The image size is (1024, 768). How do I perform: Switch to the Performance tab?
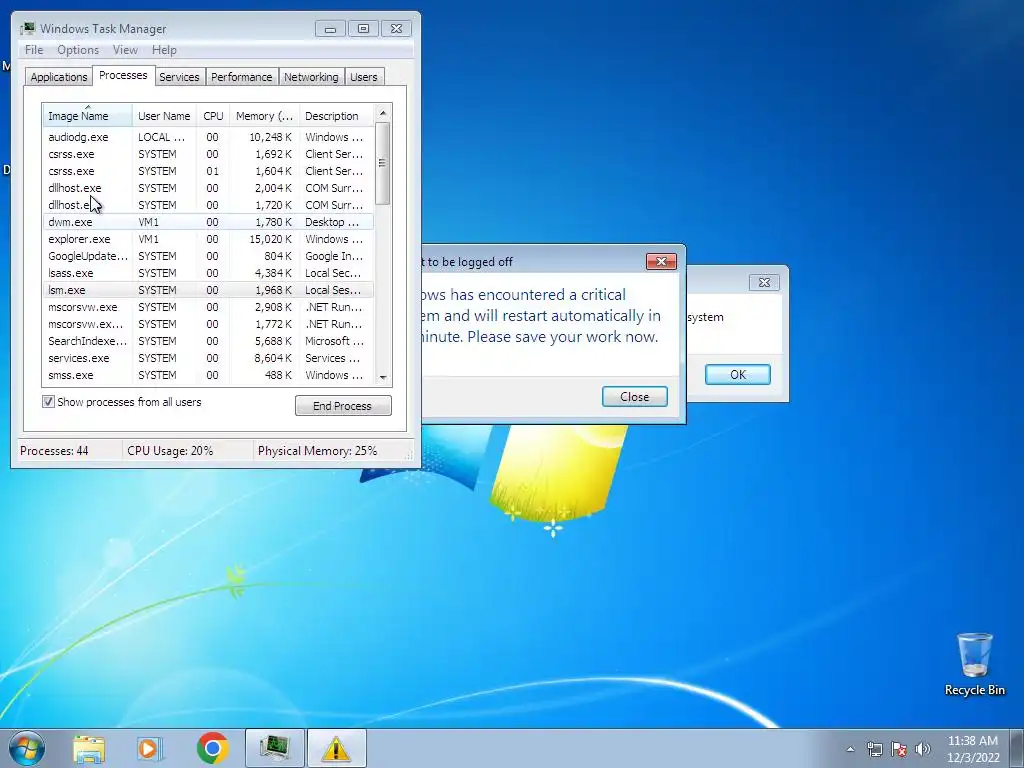click(242, 77)
